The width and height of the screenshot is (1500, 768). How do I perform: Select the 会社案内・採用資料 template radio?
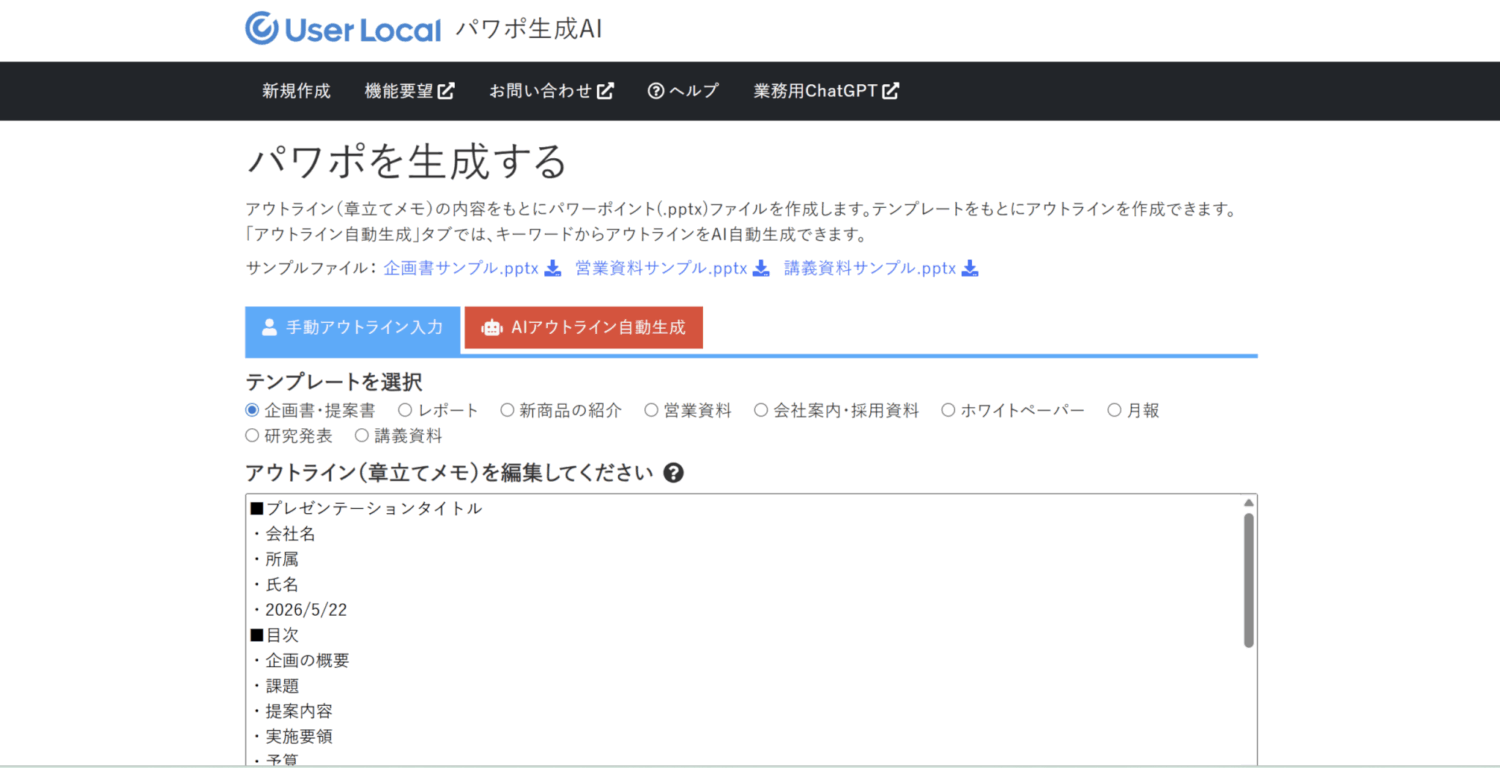(761, 410)
